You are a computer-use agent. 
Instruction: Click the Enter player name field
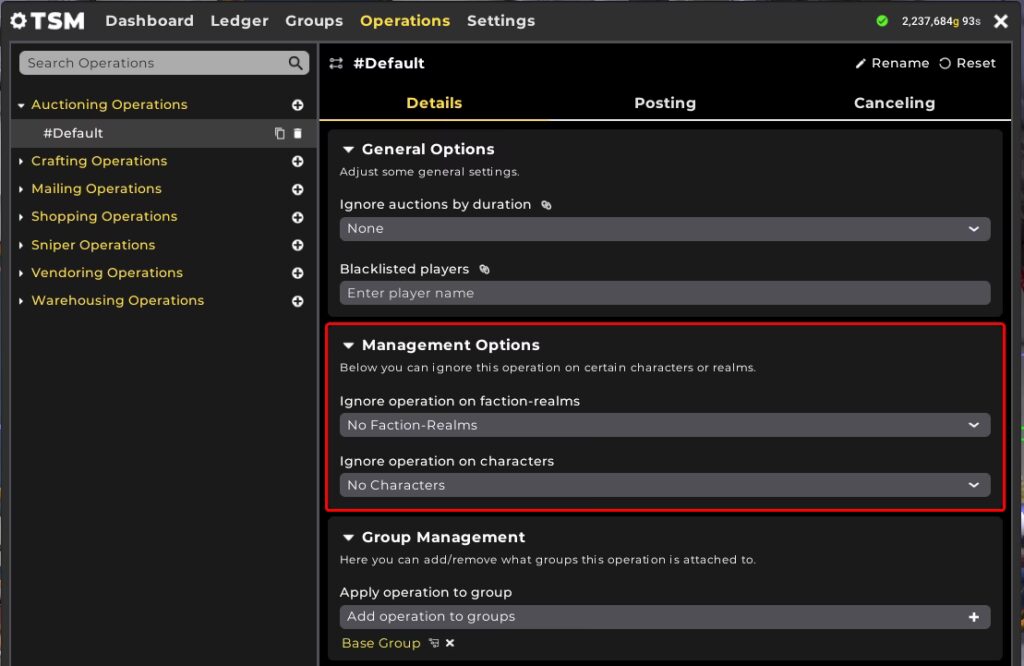point(664,293)
